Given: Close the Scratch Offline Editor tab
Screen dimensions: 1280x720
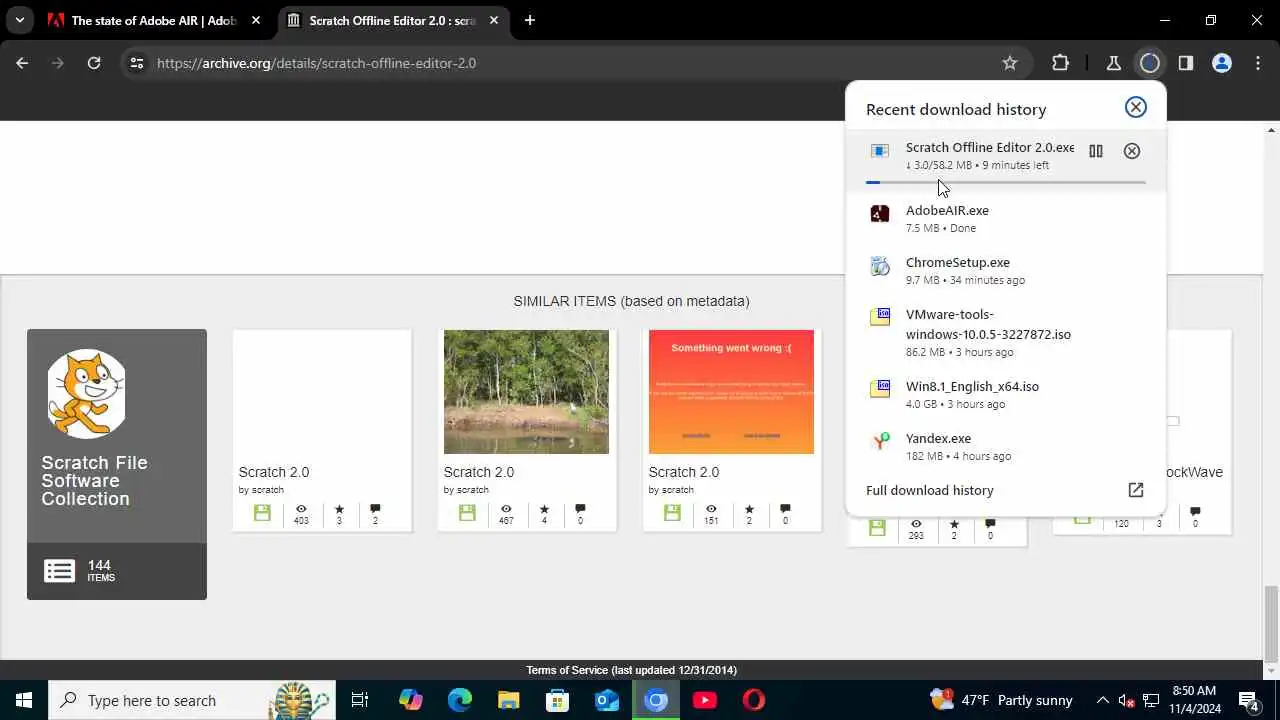Looking at the screenshot, I should tap(494, 20).
